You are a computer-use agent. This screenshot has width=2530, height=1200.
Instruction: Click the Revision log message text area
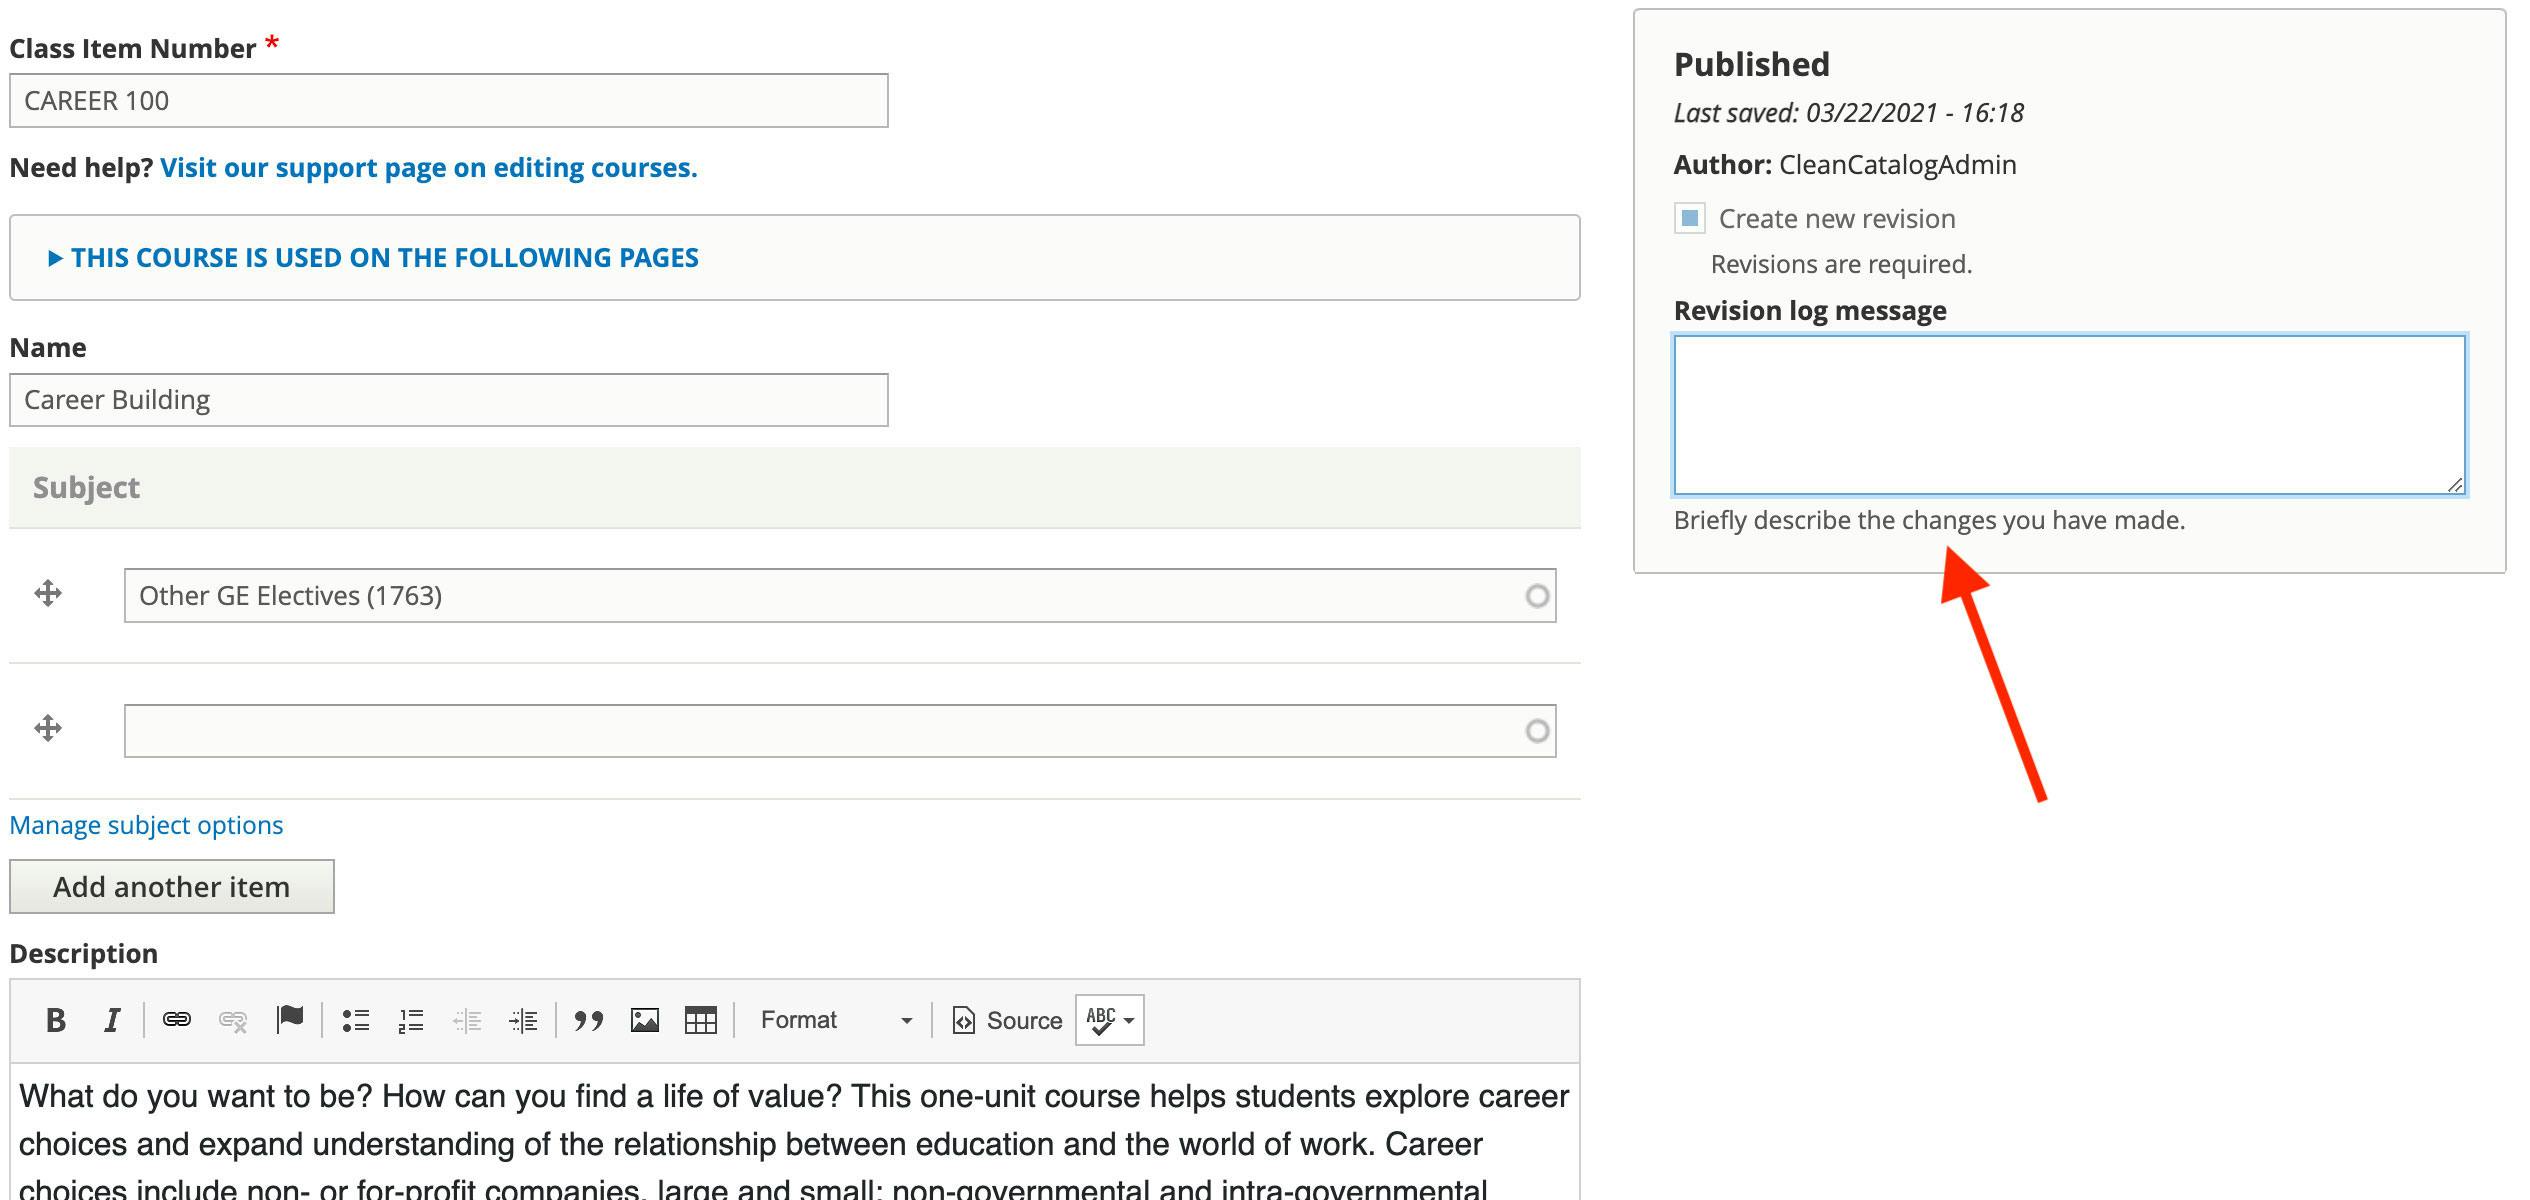[x=2068, y=415]
